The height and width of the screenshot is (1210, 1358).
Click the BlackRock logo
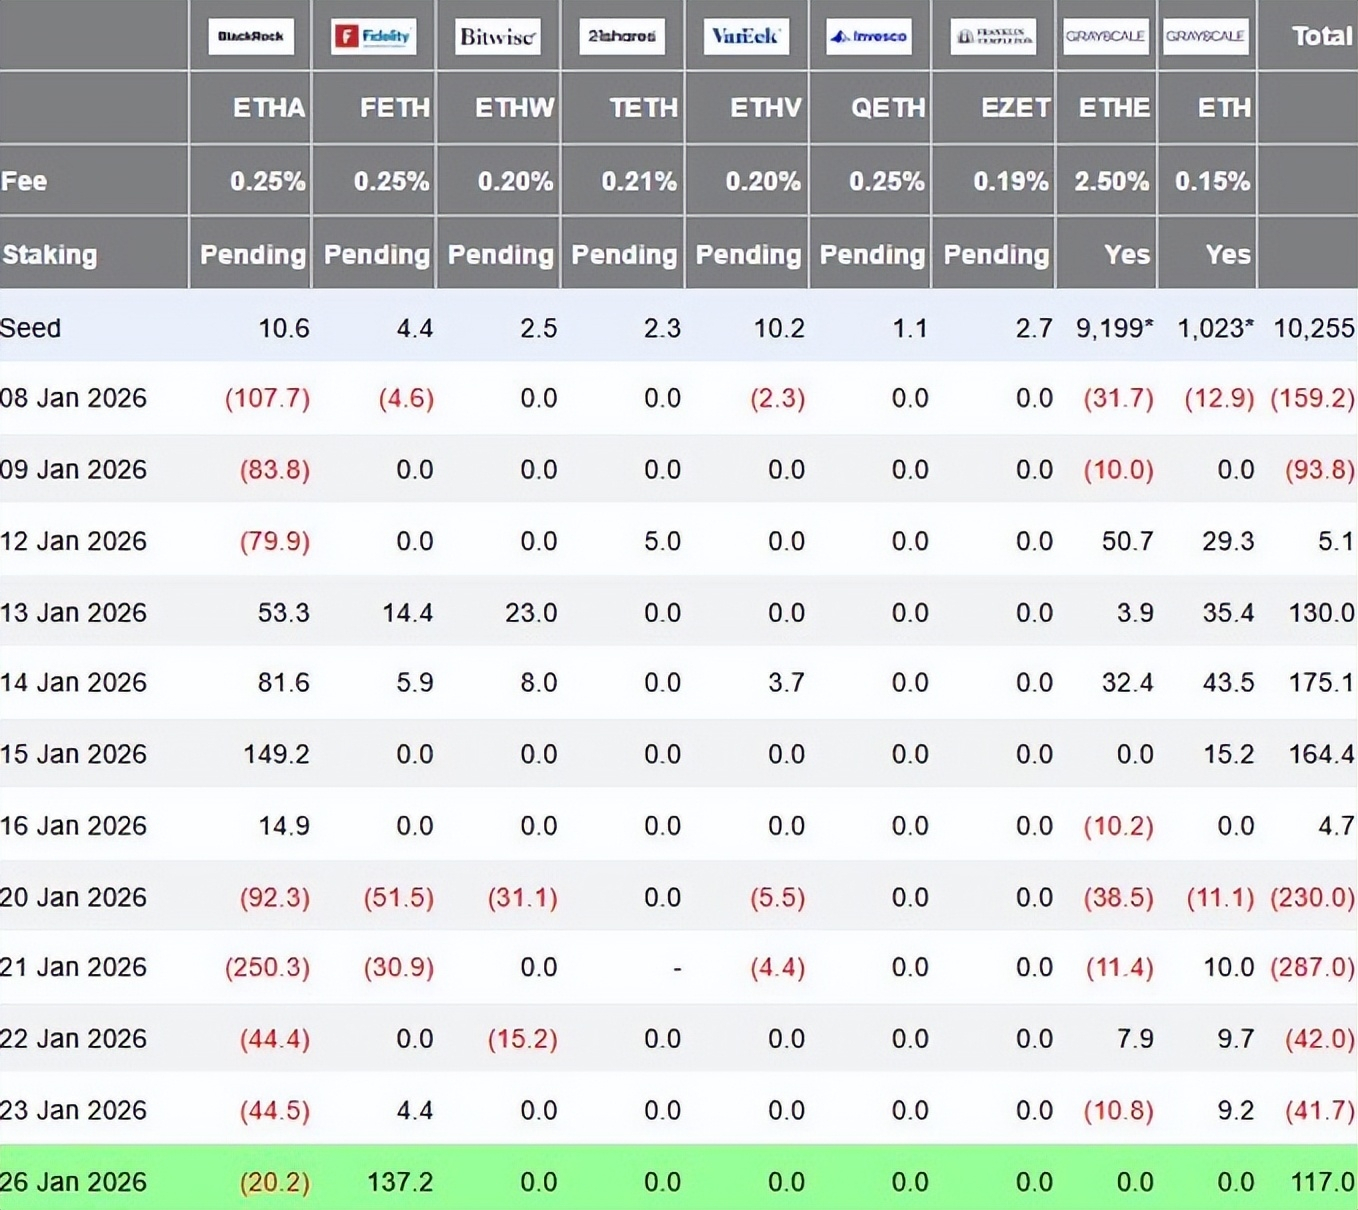pyautogui.click(x=251, y=37)
